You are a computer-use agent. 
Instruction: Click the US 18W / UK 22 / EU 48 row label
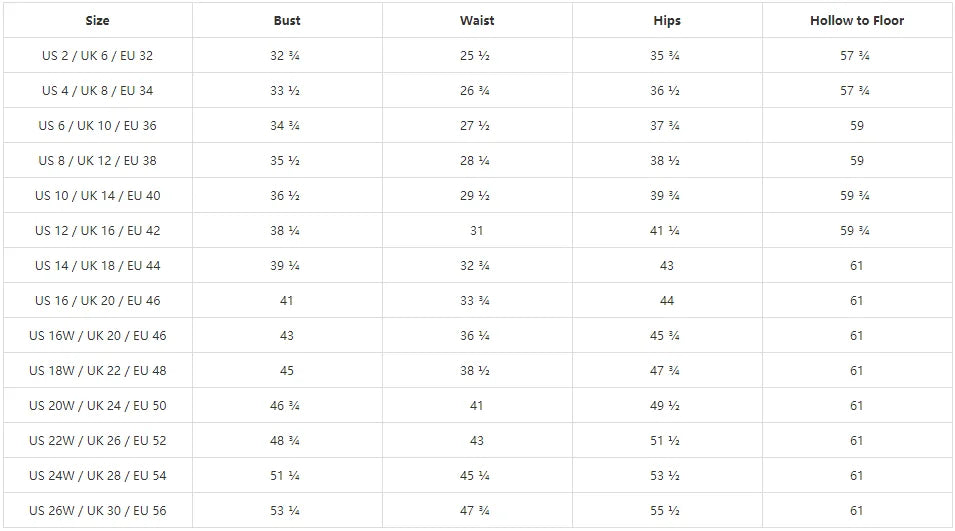[x=98, y=371]
